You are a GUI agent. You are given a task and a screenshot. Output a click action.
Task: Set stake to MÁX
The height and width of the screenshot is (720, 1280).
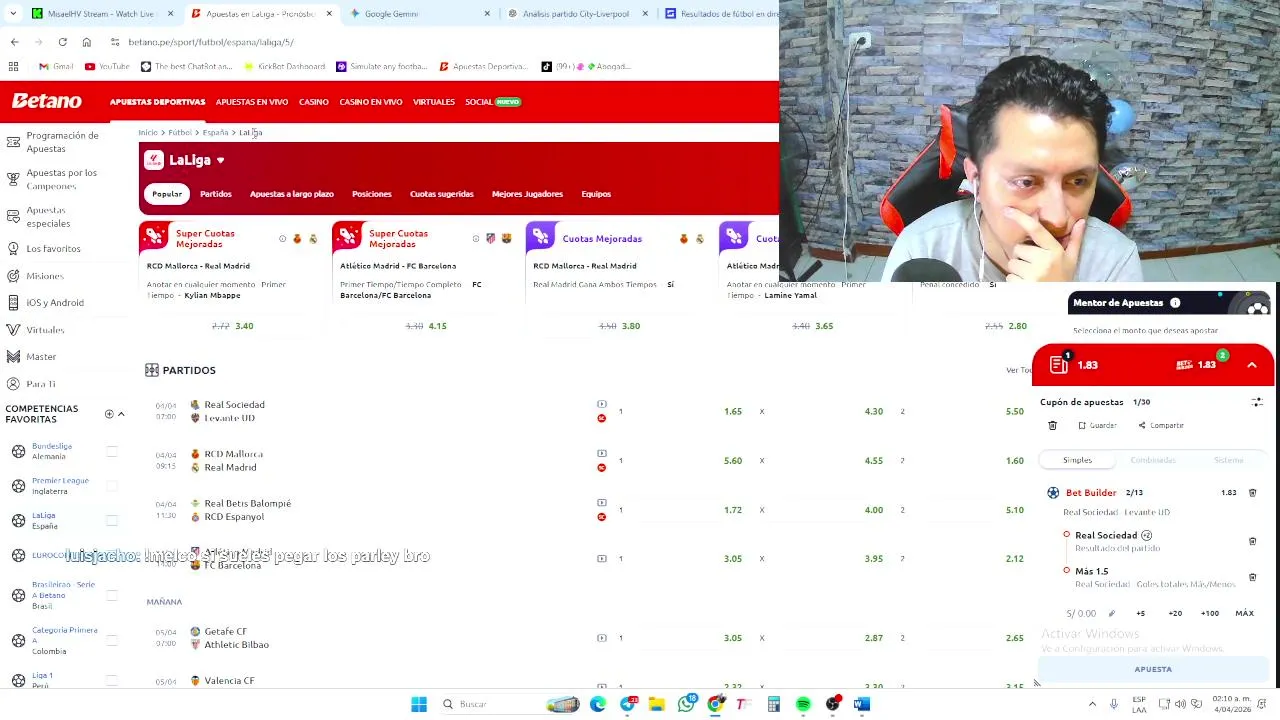pos(1244,614)
